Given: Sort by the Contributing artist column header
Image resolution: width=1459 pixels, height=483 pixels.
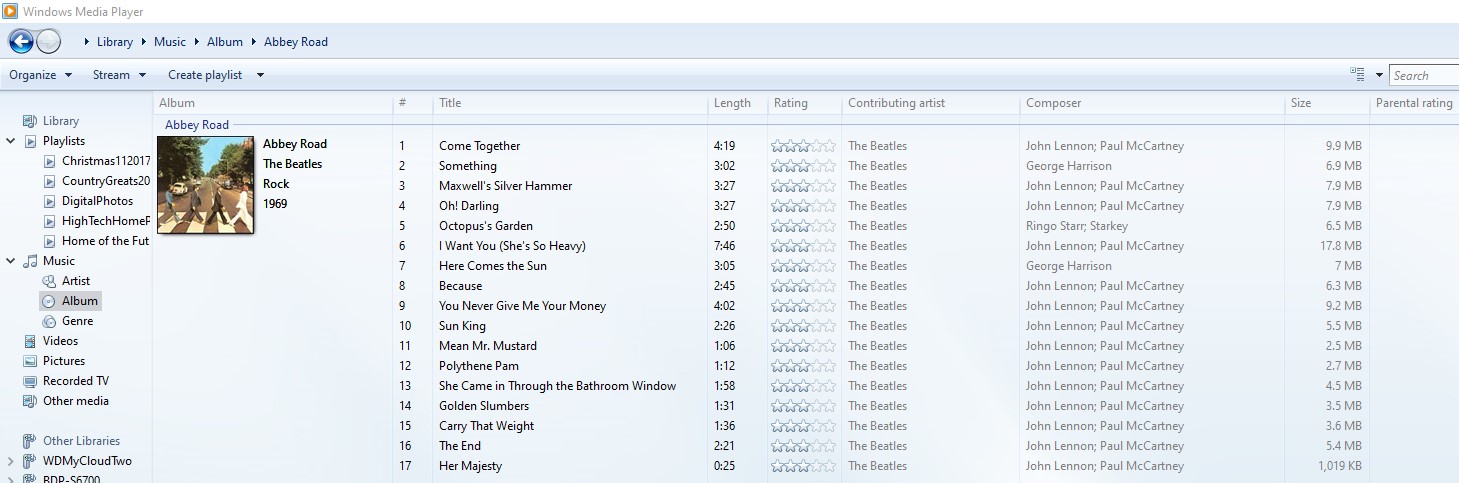Looking at the screenshot, I should pyautogui.click(x=930, y=103).
